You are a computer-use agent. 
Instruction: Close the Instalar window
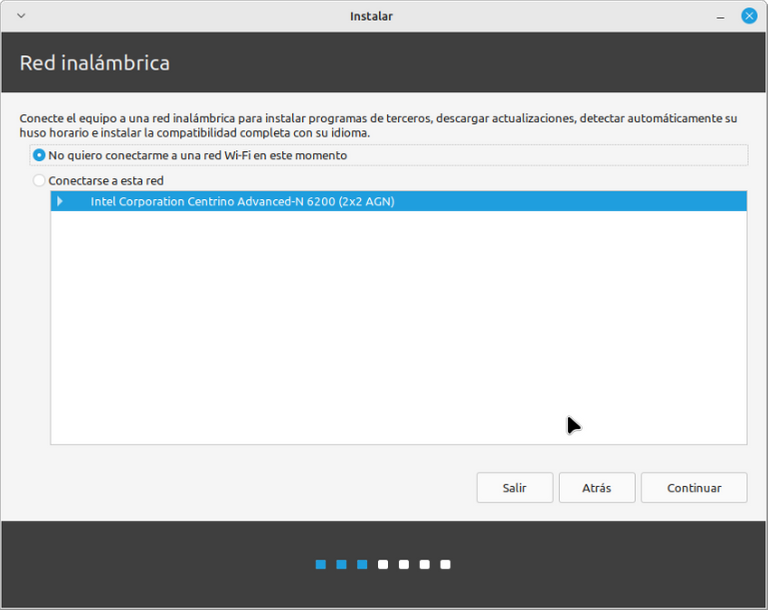coord(749,16)
